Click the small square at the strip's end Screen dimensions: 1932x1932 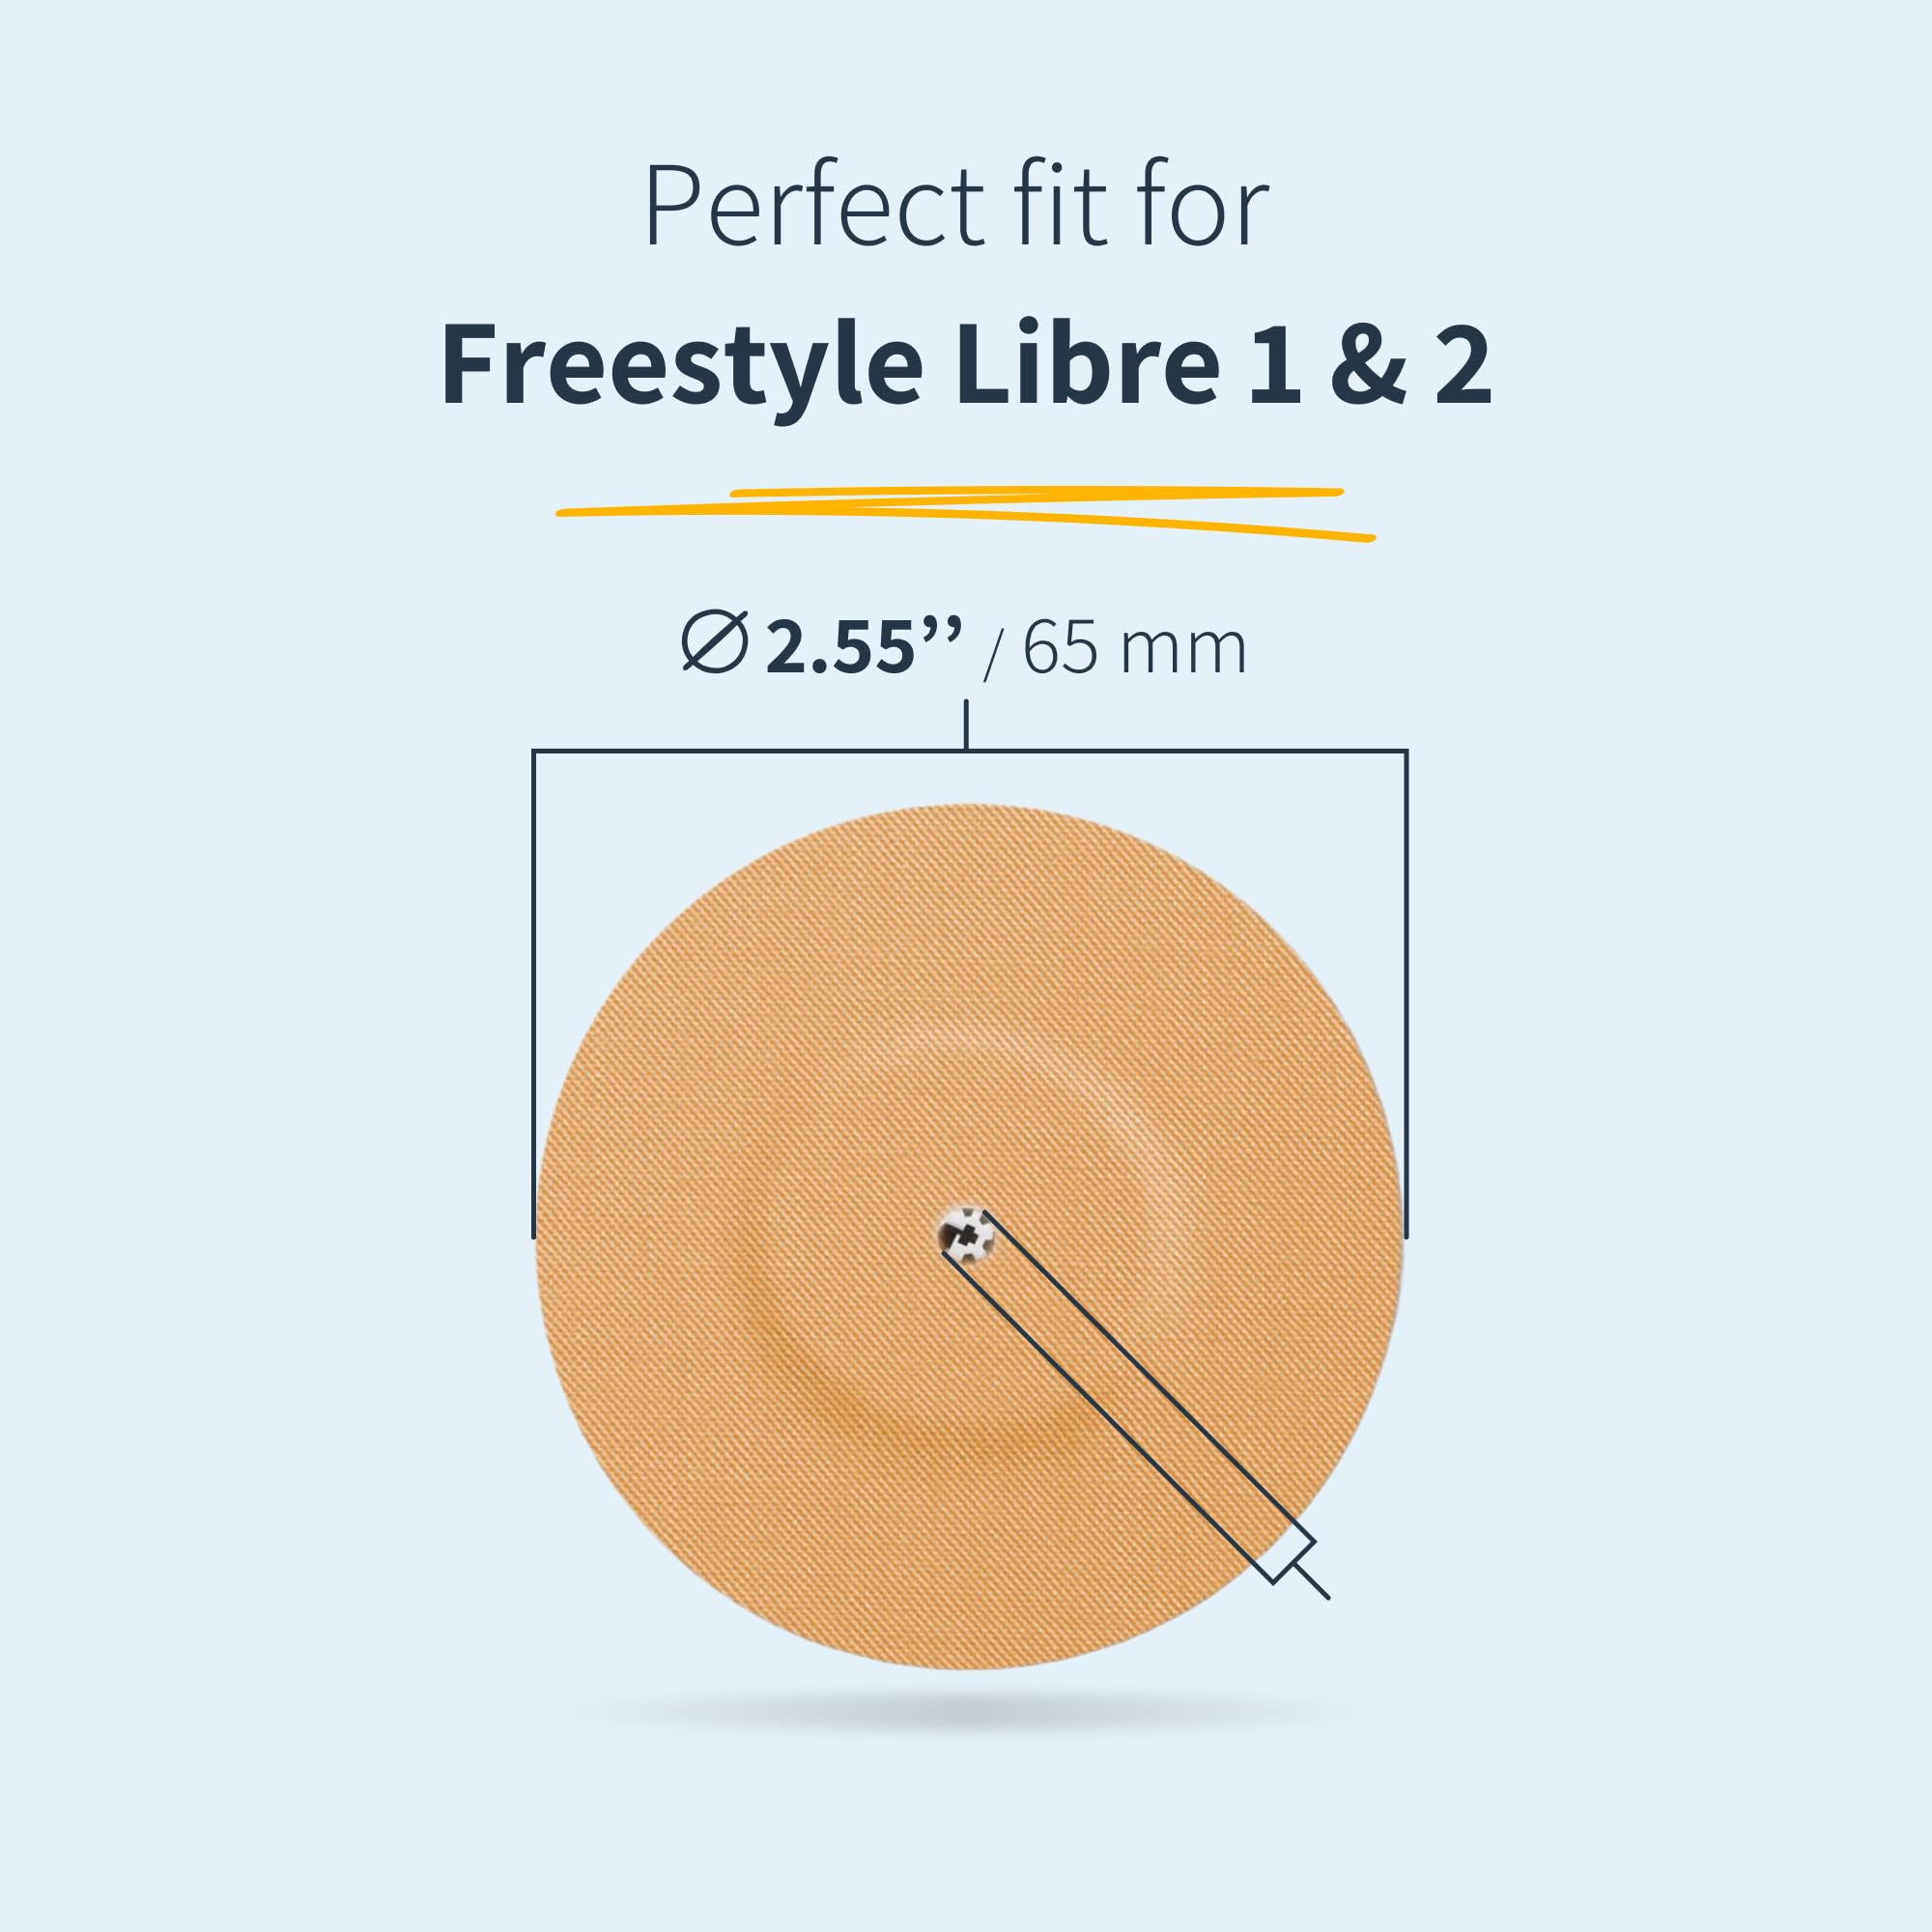(1292, 1562)
